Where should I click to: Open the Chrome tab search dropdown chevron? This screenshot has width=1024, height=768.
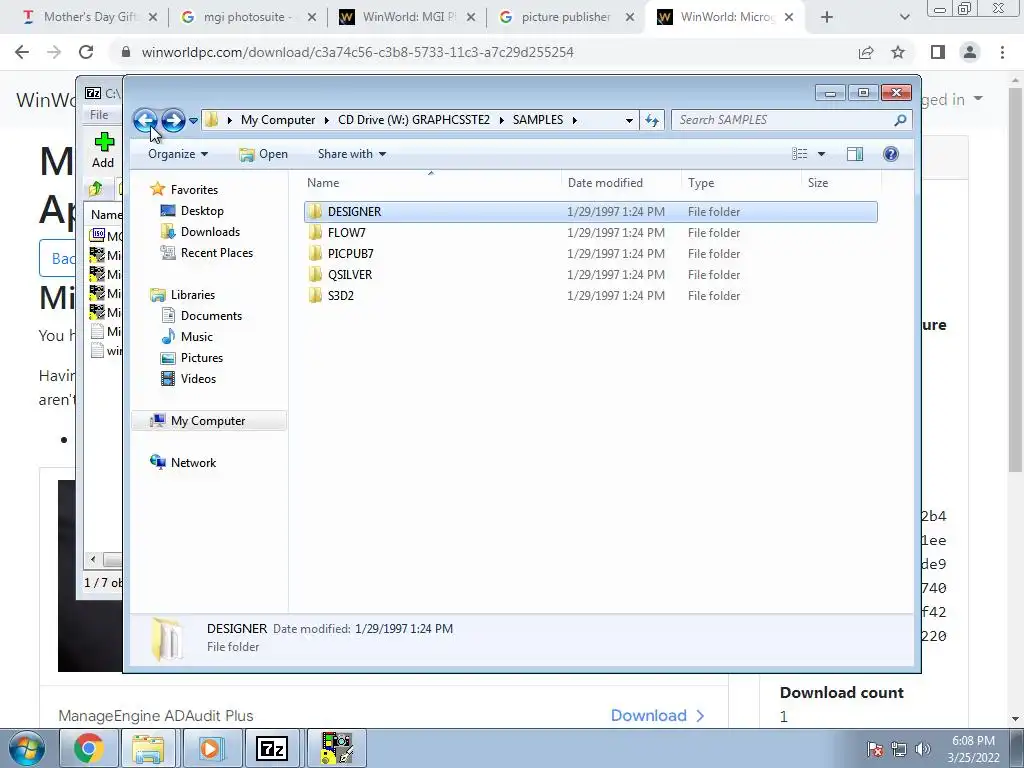(x=904, y=18)
